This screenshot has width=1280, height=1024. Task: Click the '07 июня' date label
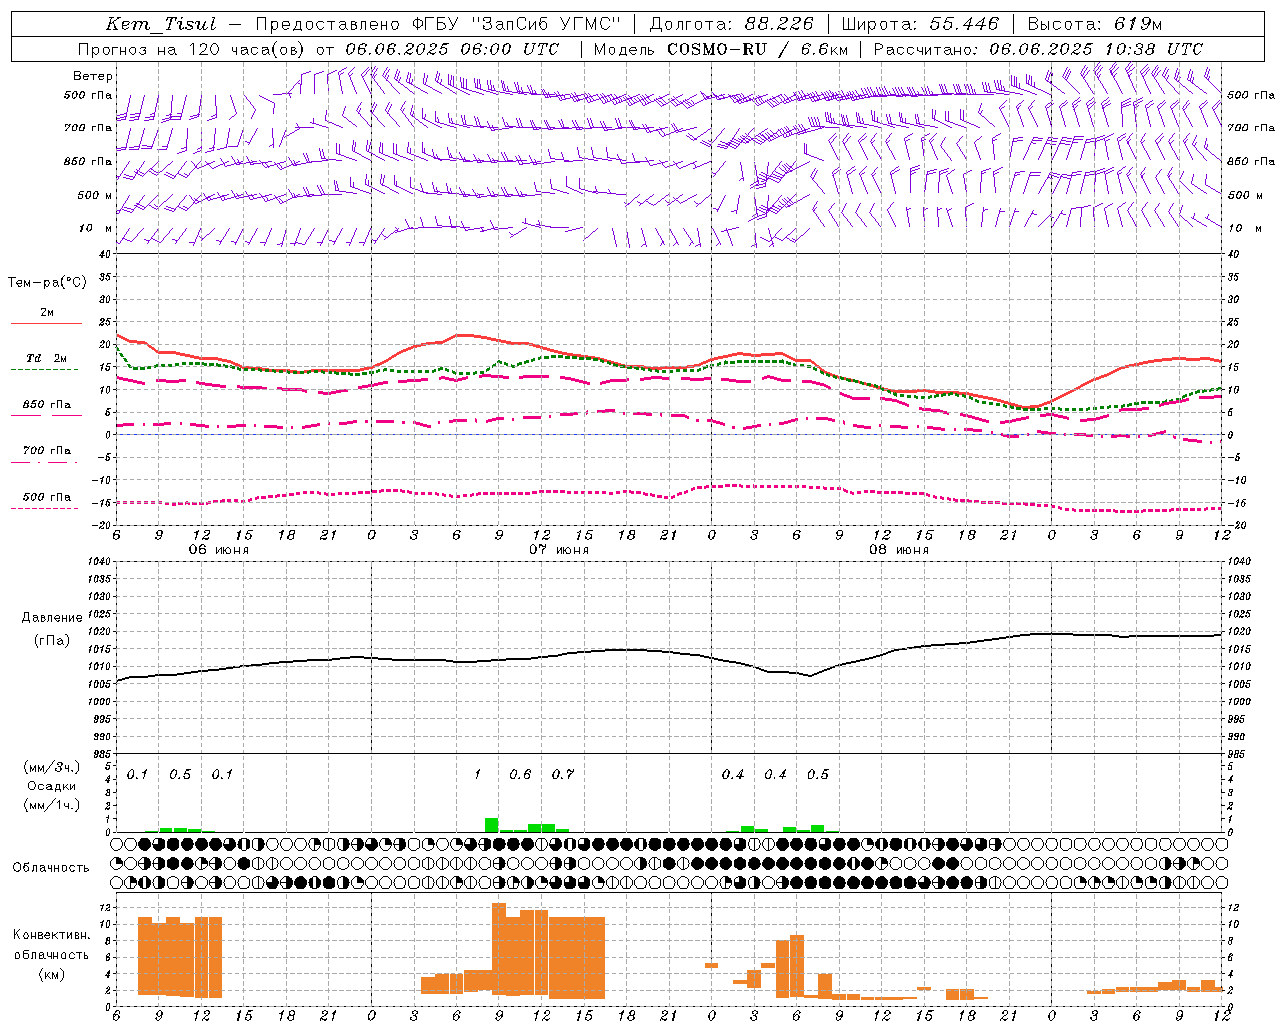[x=559, y=549]
